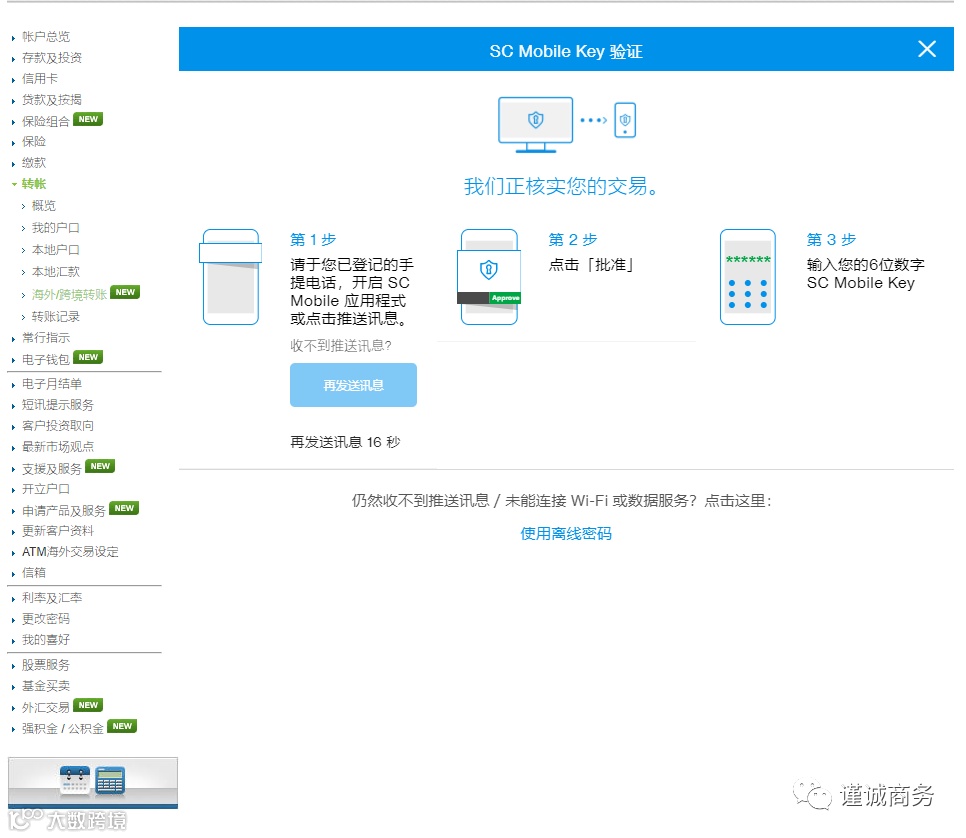Expand 常行指示 arrow
Image resolution: width=966 pixels, height=838 pixels.
(x=14, y=339)
